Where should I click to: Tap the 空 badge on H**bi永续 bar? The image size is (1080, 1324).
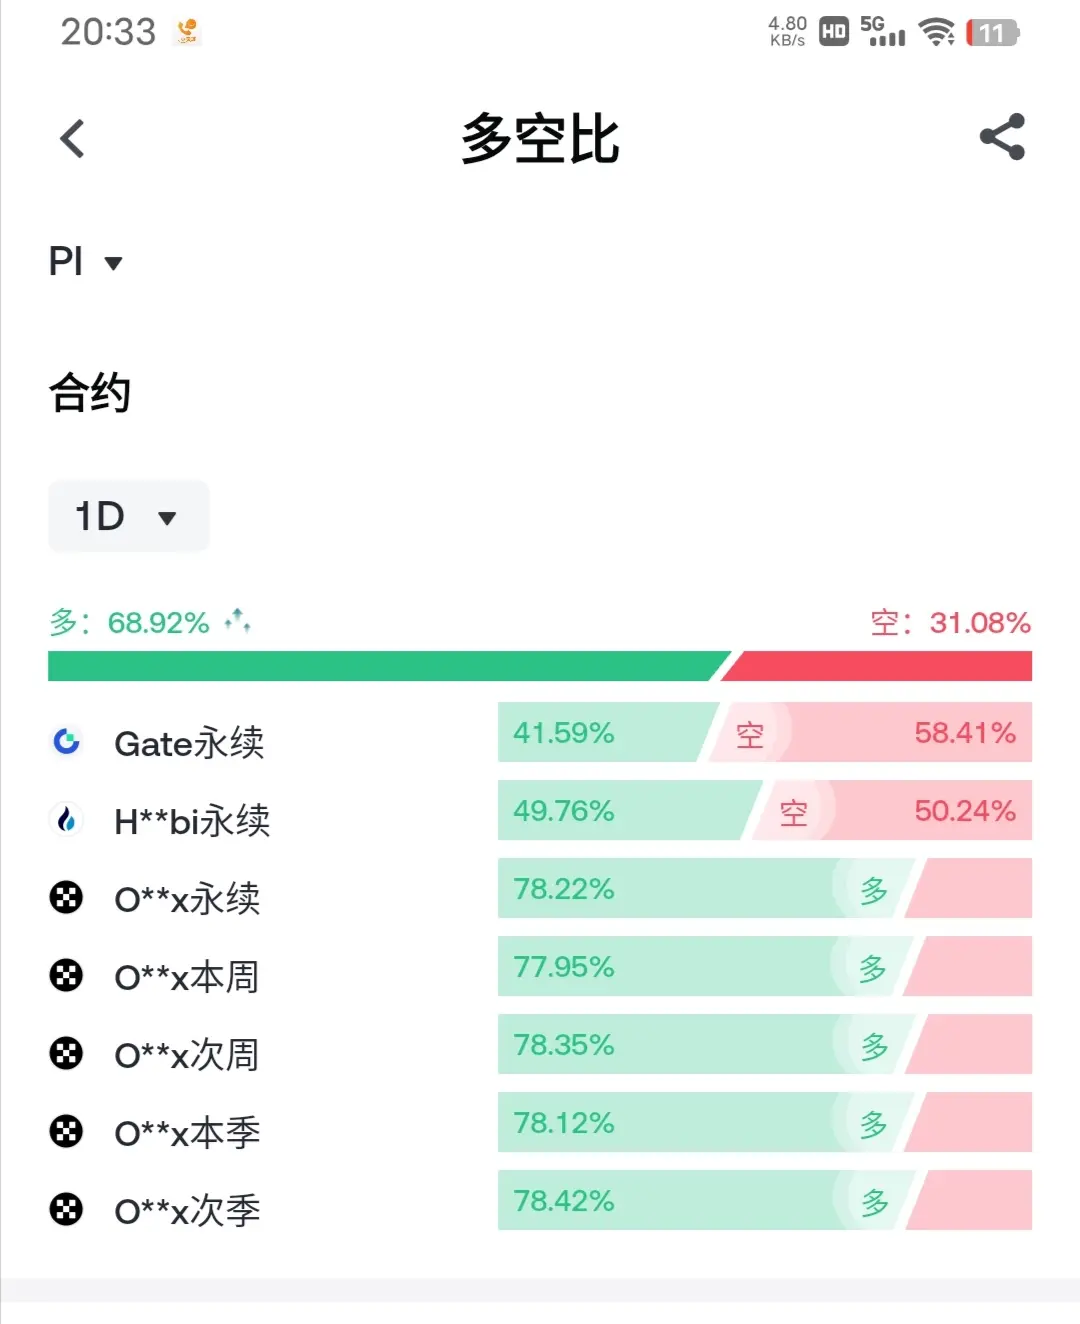point(794,812)
